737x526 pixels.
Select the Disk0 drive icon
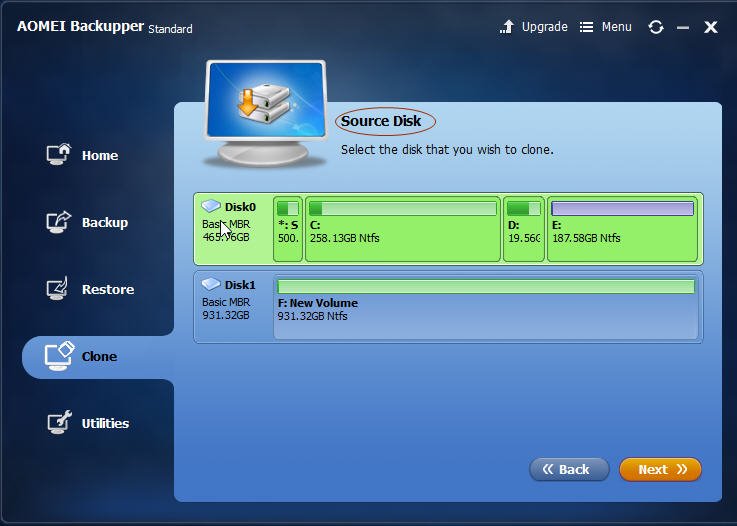(x=211, y=206)
